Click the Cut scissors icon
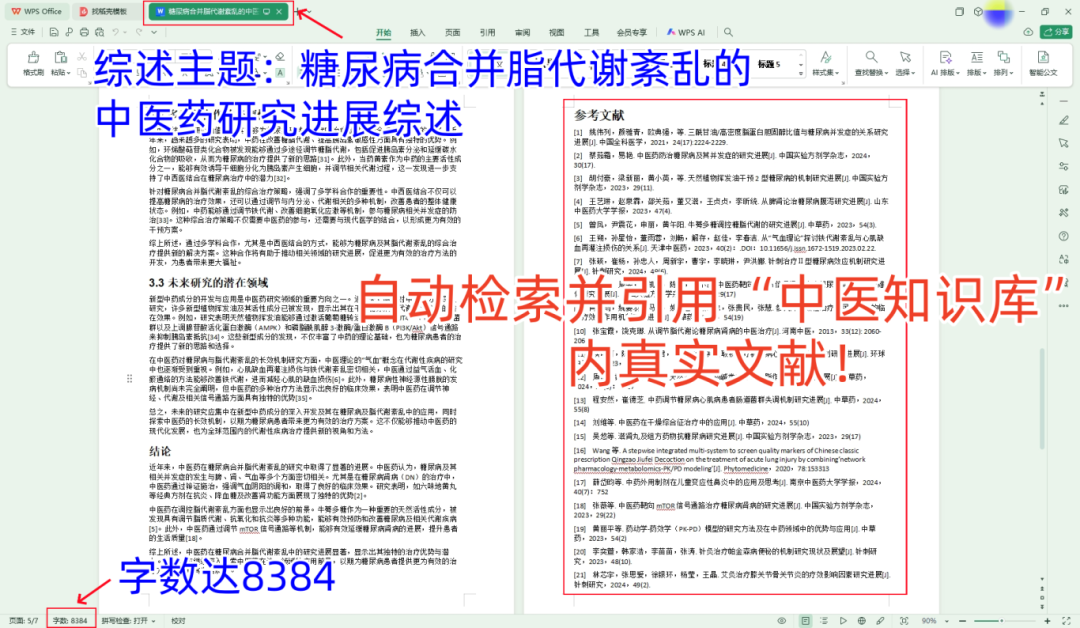This screenshot has height=628, width=1080. coord(82,56)
